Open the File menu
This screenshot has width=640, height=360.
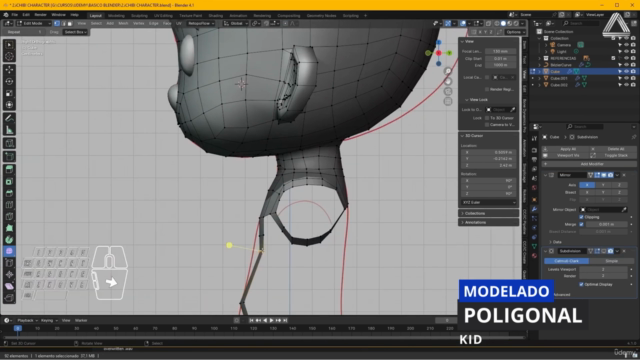coord(15,15)
